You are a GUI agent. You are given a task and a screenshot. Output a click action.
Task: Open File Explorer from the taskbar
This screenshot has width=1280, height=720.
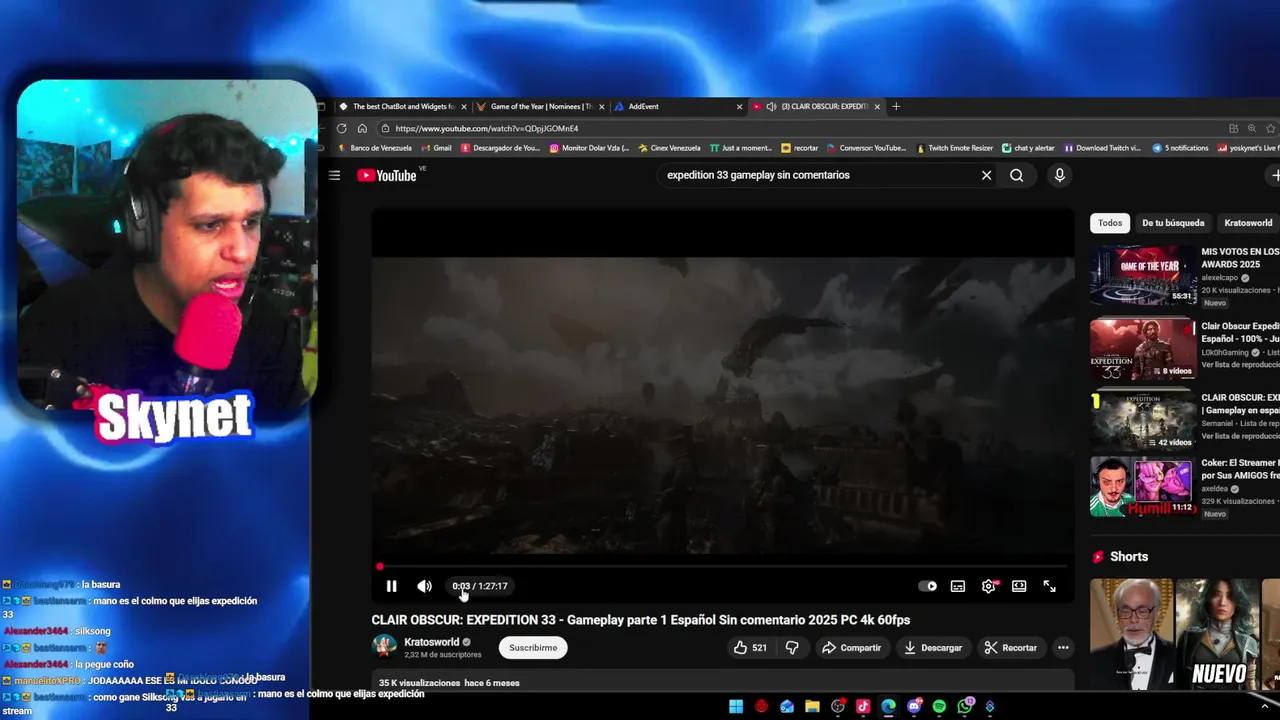pos(812,707)
